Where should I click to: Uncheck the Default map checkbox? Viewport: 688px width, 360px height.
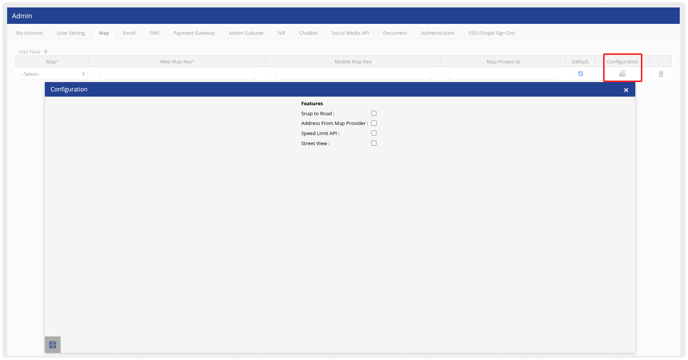point(580,74)
